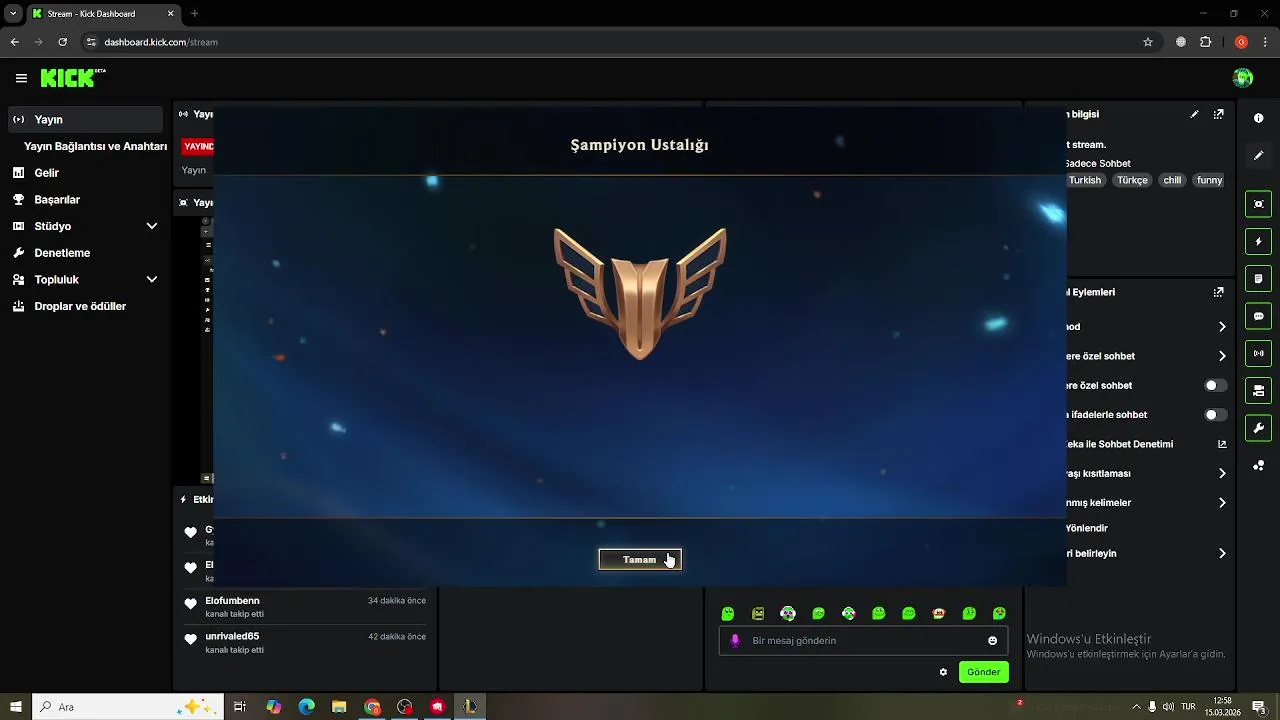Open the user avatar menu
The height and width of the screenshot is (720, 1280).
click(x=1243, y=78)
